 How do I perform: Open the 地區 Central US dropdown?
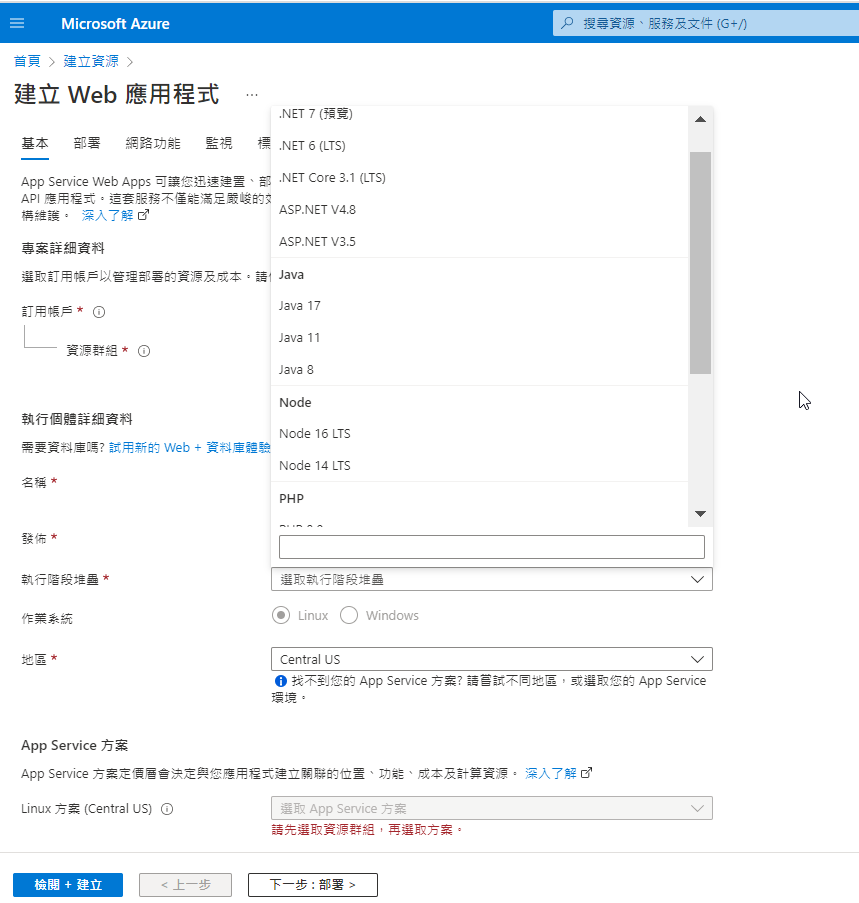tap(492, 659)
